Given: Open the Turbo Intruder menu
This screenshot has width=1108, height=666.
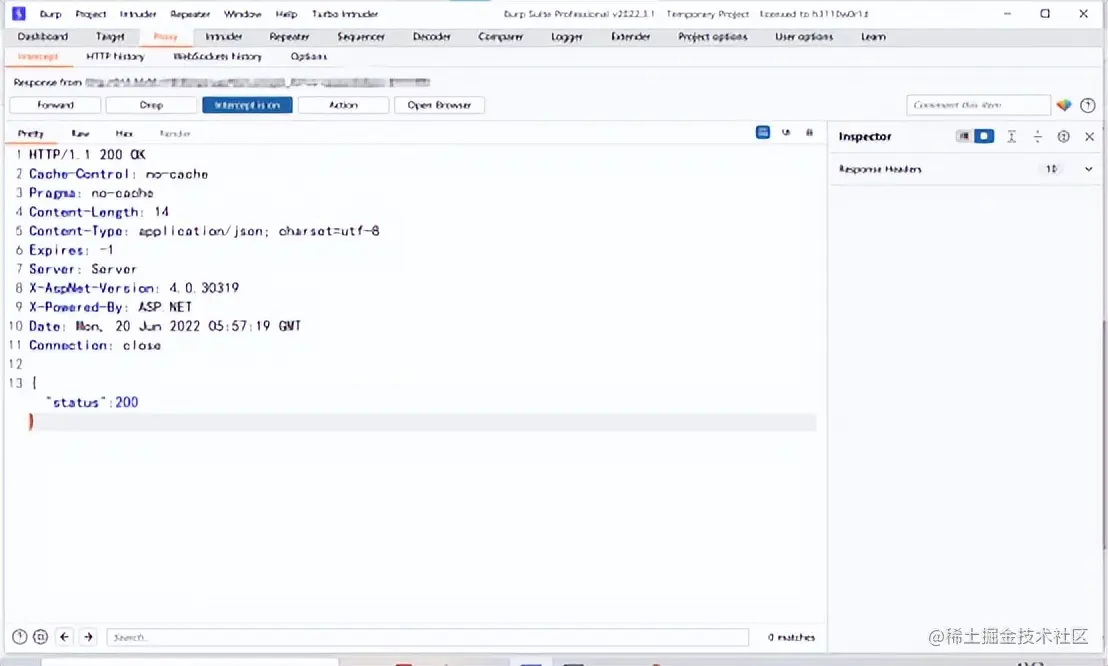Looking at the screenshot, I should click(x=345, y=14).
